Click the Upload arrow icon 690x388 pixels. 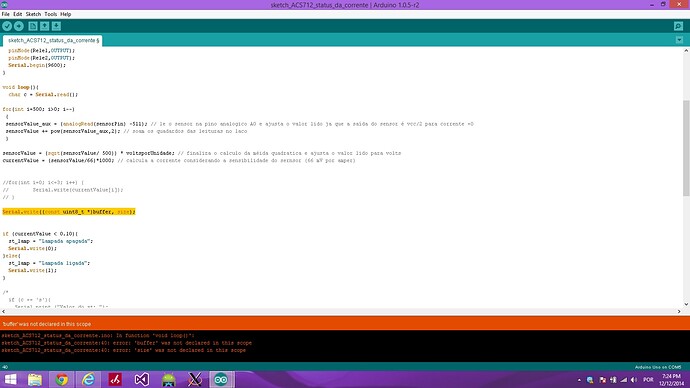click(19, 26)
